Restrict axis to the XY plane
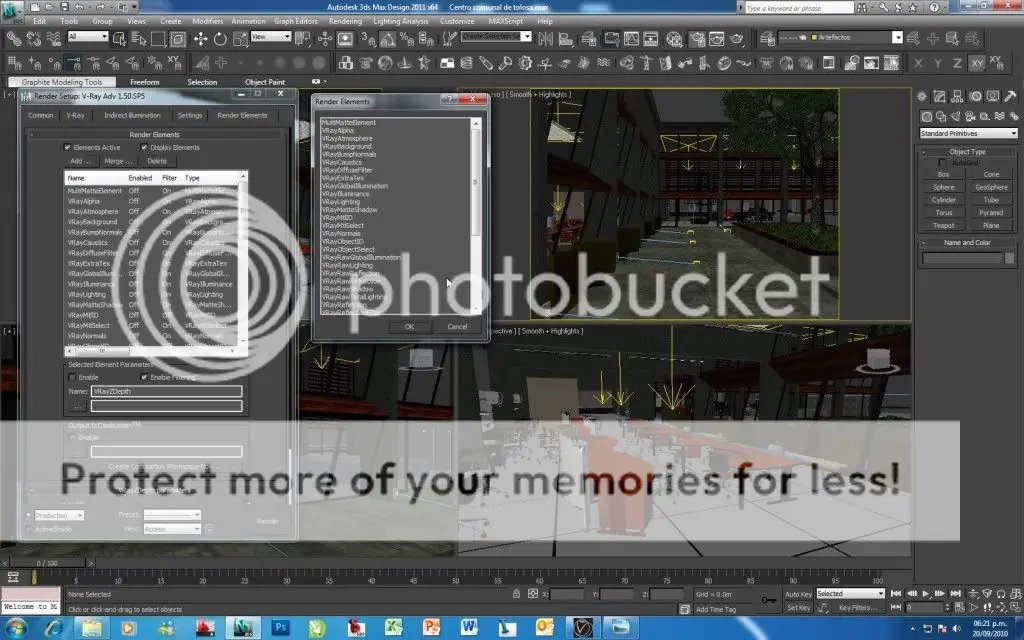Image resolution: width=1024 pixels, height=640 pixels. tap(977, 63)
